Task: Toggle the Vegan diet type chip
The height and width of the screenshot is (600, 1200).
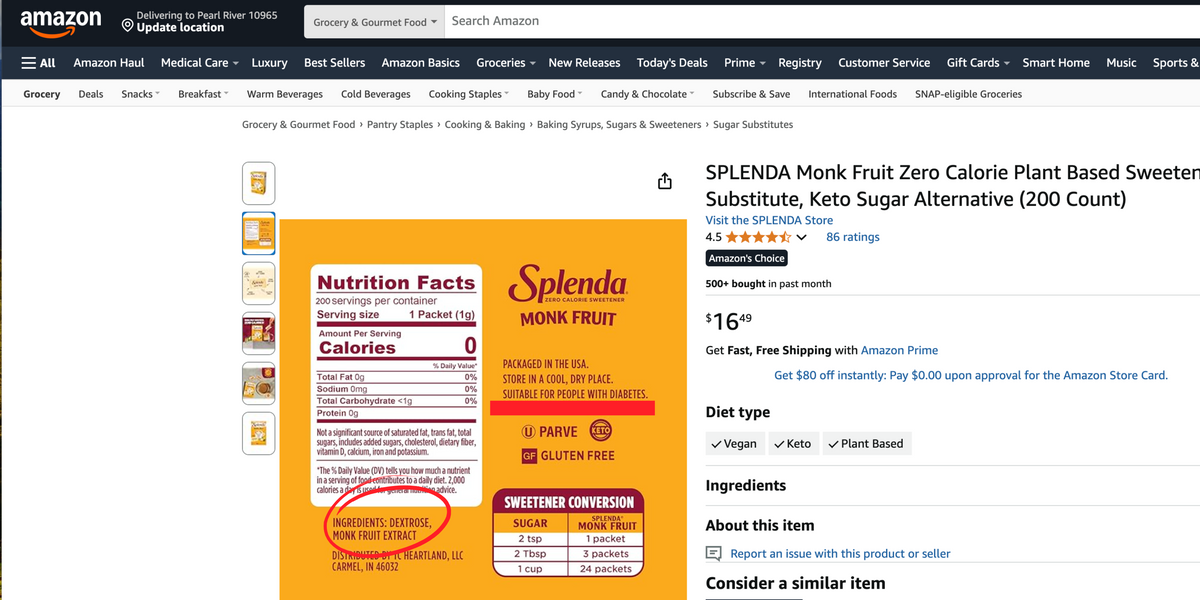Action: pyautogui.click(x=735, y=443)
